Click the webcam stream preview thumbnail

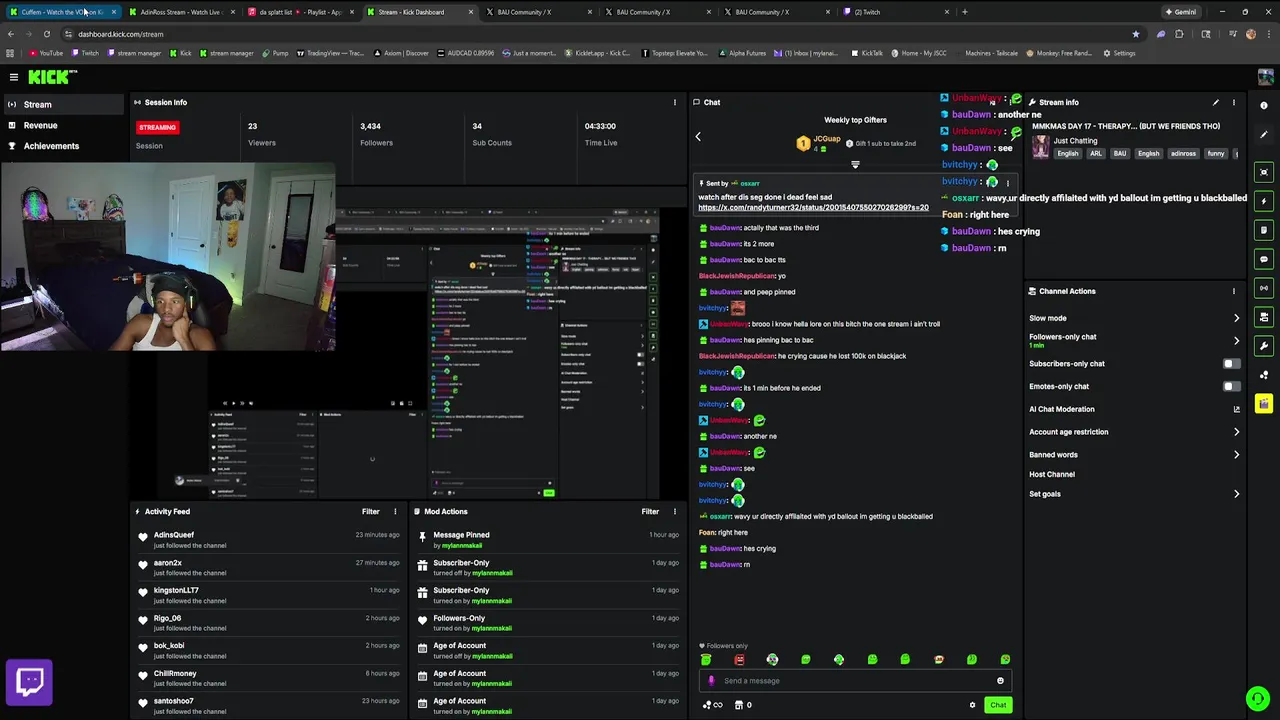(x=168, y=257)
